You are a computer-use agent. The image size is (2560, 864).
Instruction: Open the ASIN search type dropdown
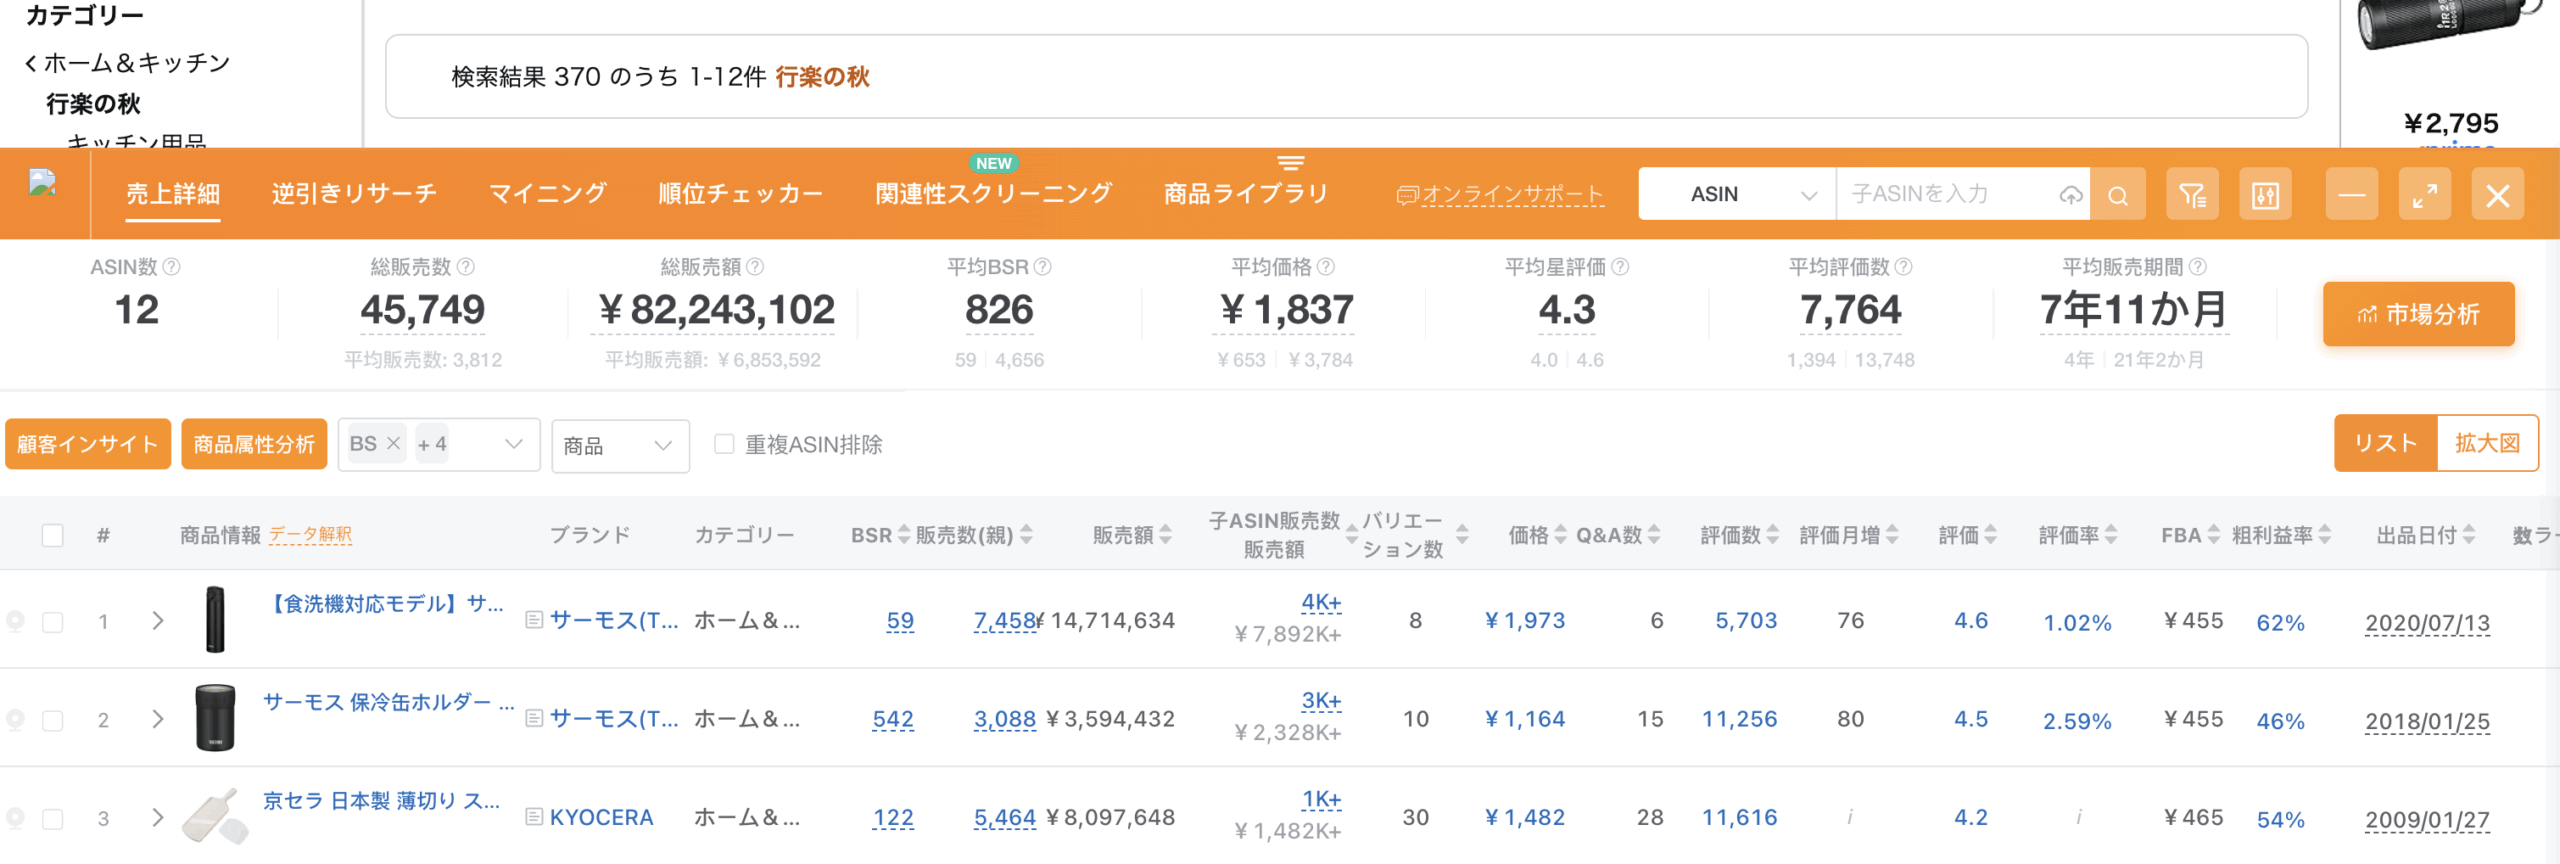point(1737,195)
